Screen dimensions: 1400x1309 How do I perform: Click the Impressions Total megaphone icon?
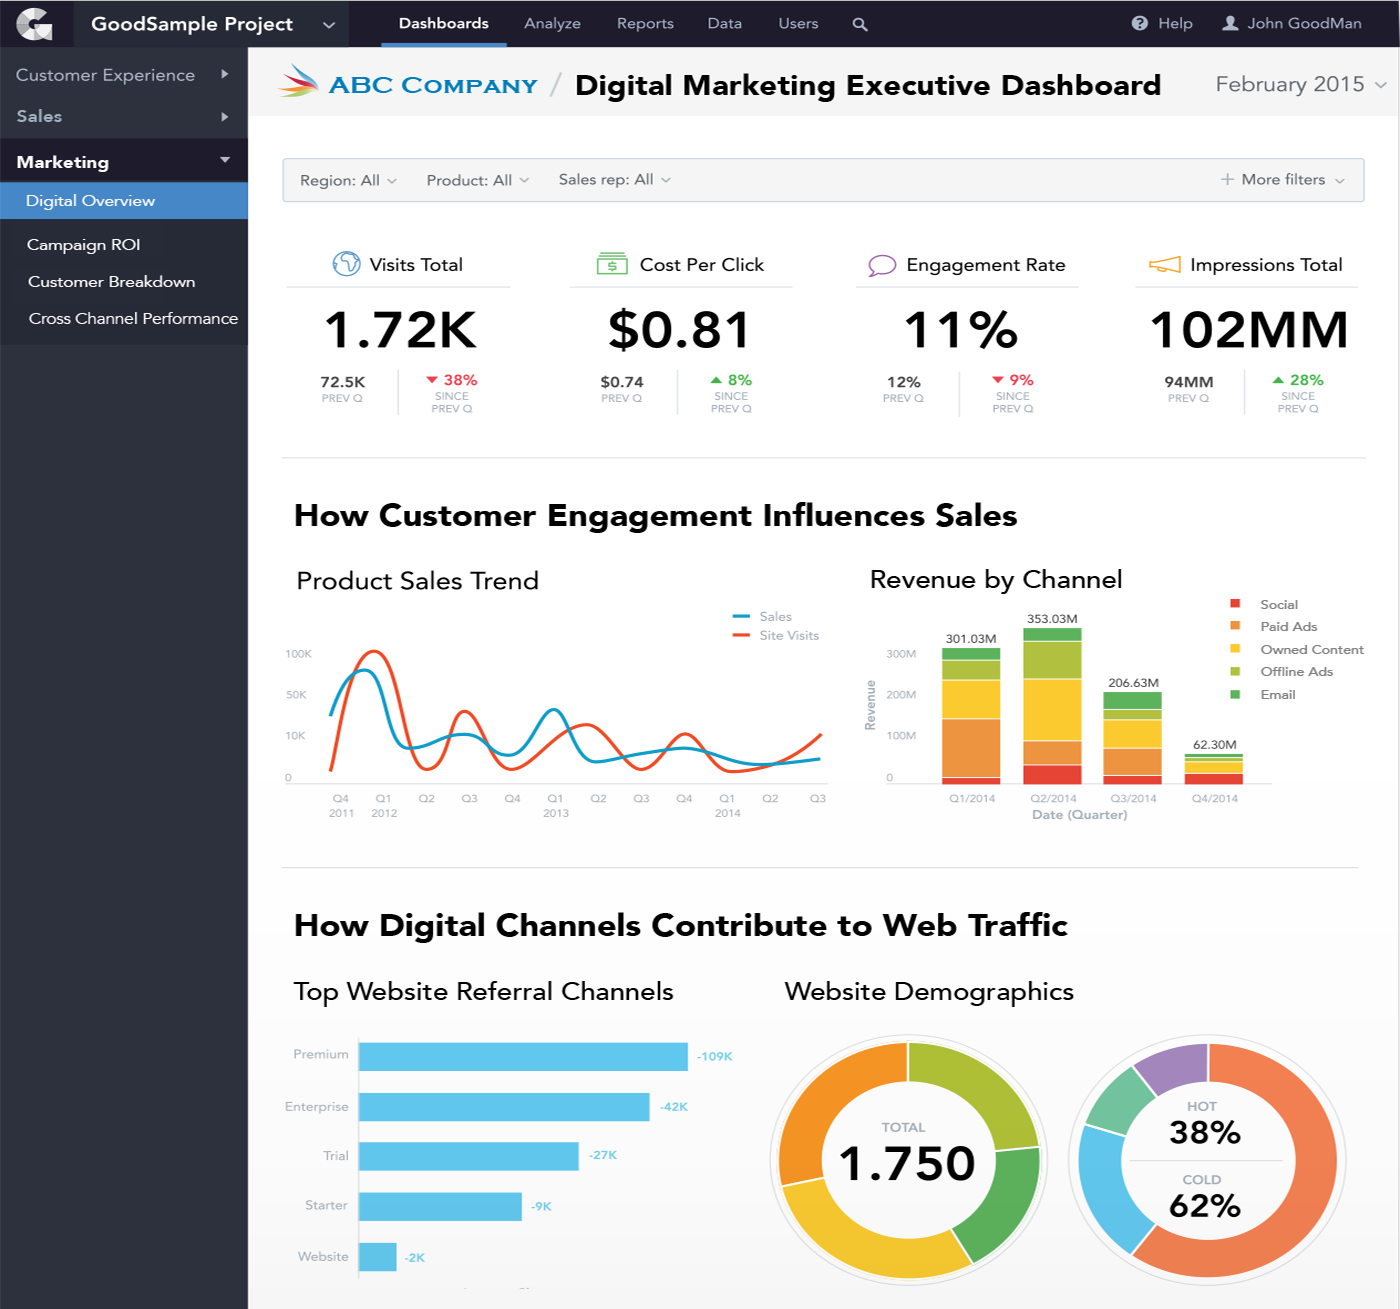coord(1164,264)
